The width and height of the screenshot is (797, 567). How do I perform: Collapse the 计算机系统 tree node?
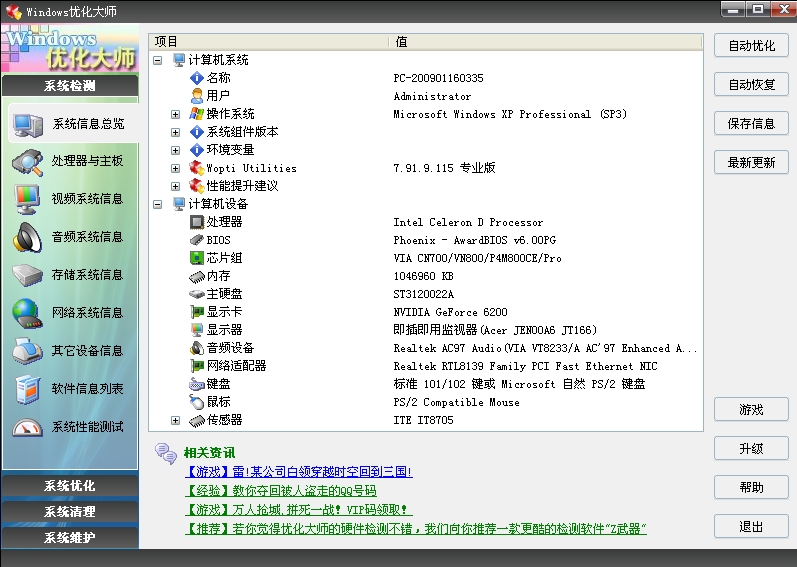(x=158, y=60)
